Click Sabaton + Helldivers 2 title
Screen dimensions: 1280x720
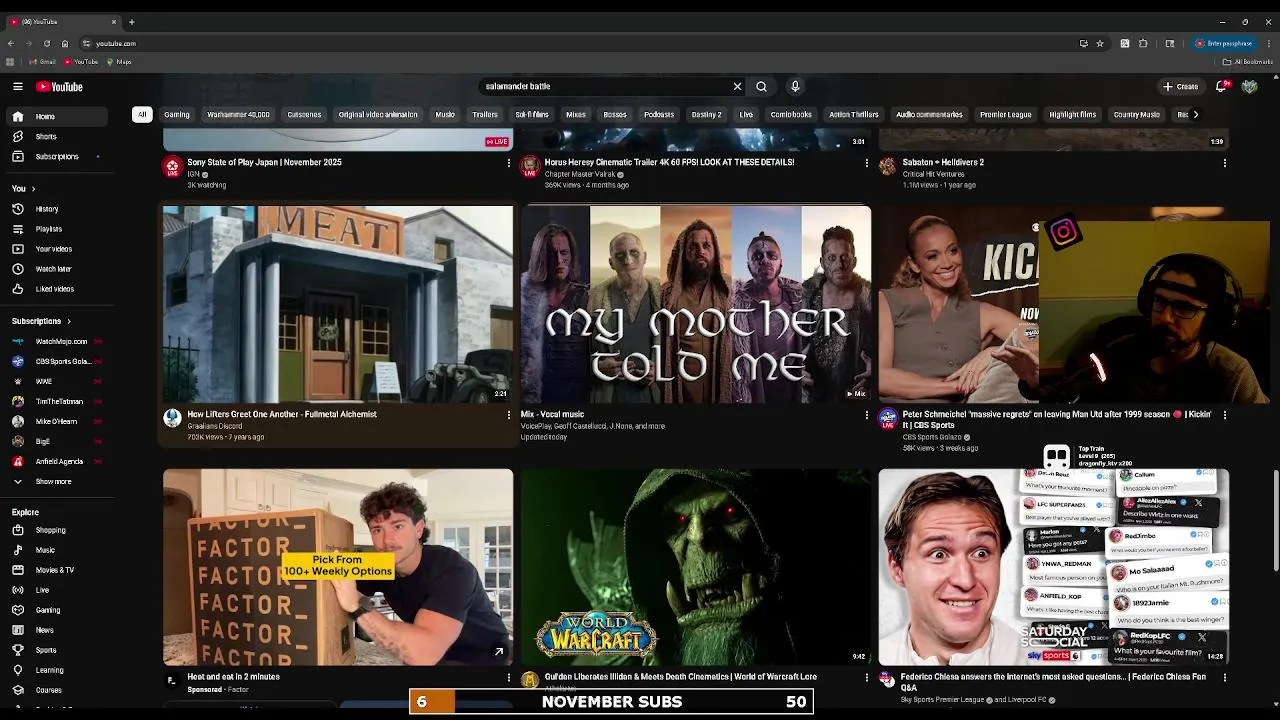[x=943, y=162]
